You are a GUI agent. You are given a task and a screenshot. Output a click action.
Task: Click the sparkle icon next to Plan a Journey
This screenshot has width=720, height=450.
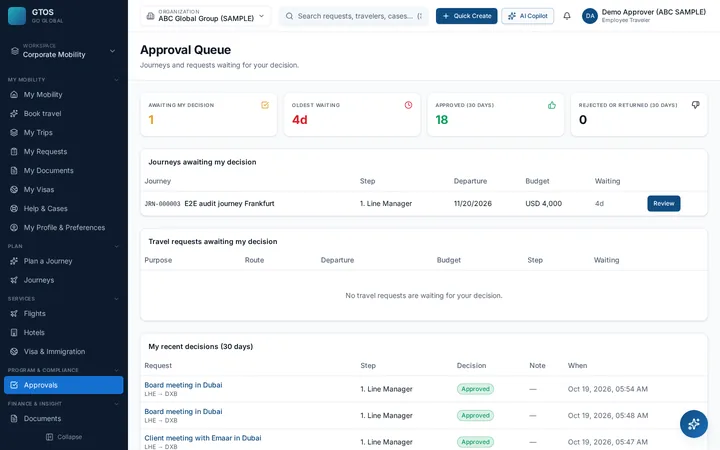[14, 261]
